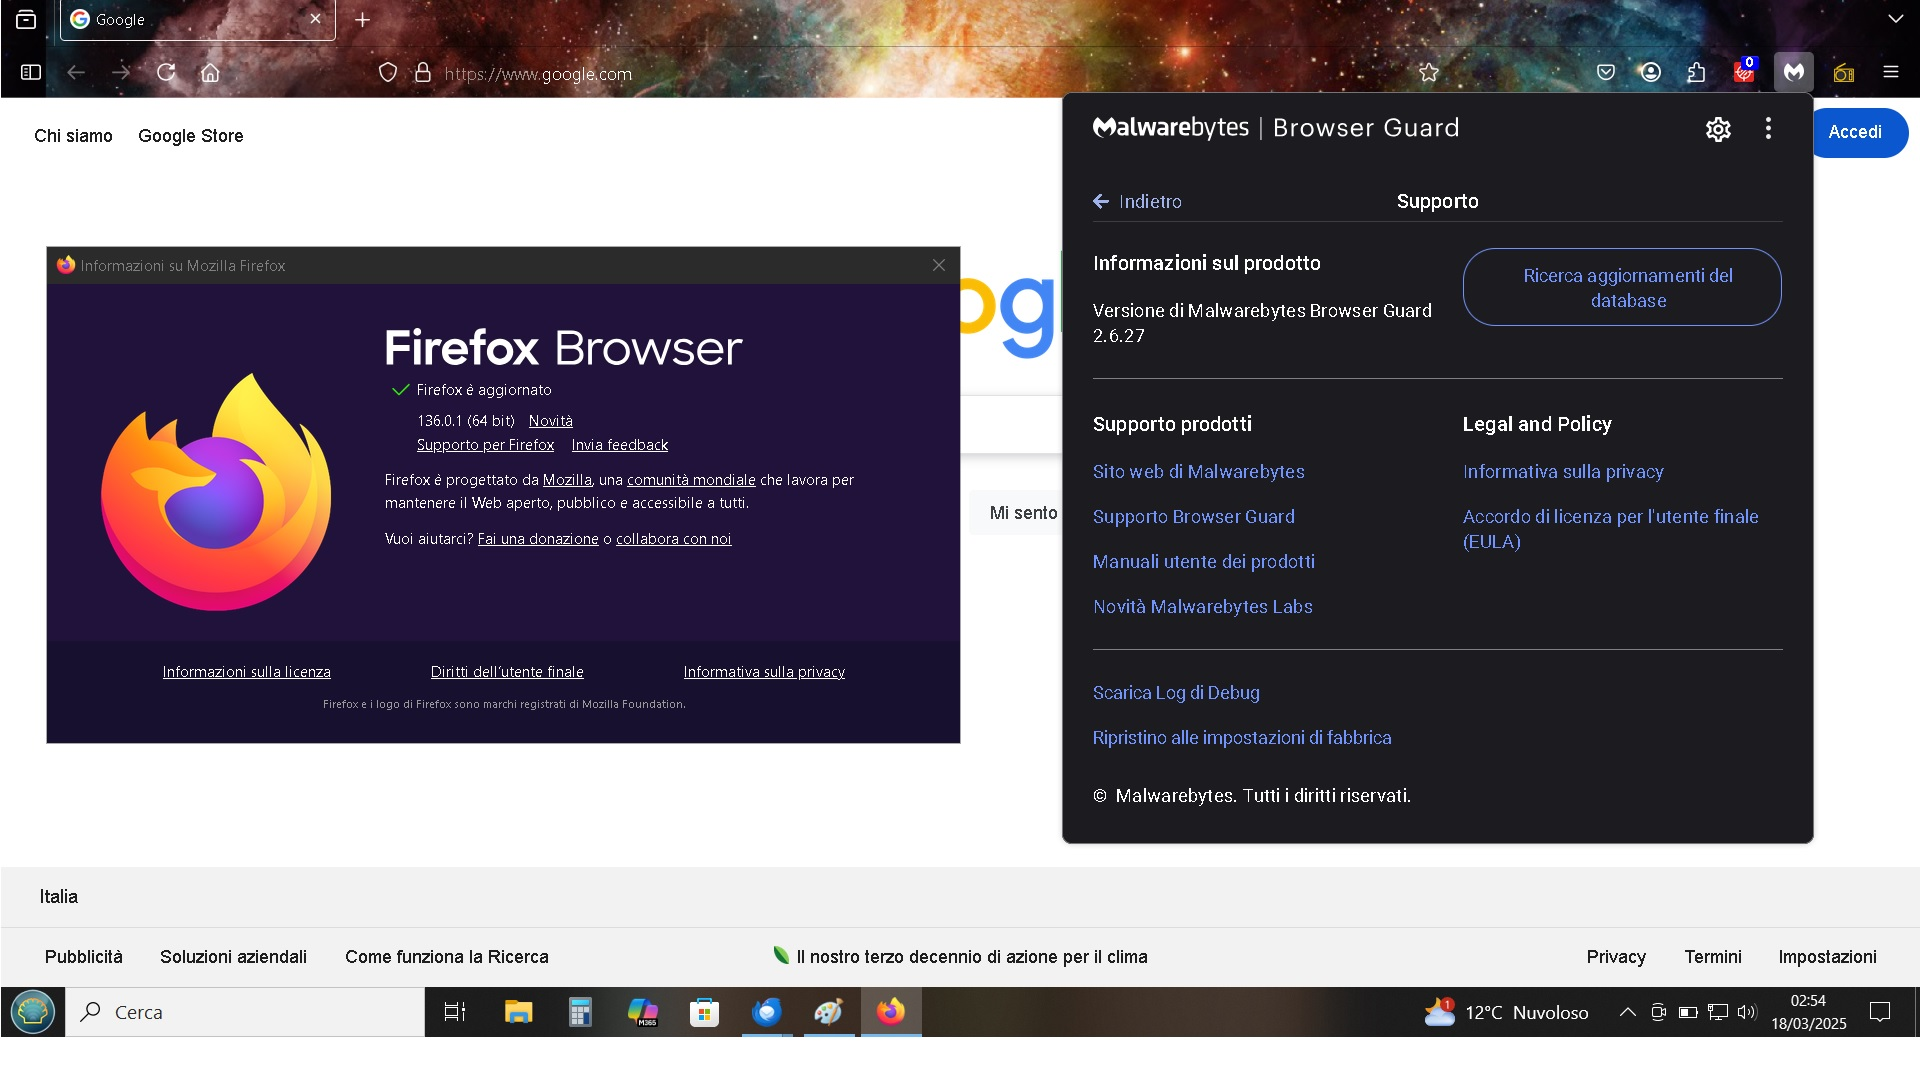1920x1080 pixels.
Task: Show hidden system tray icons chevron
Action: click(1627, 1011)
